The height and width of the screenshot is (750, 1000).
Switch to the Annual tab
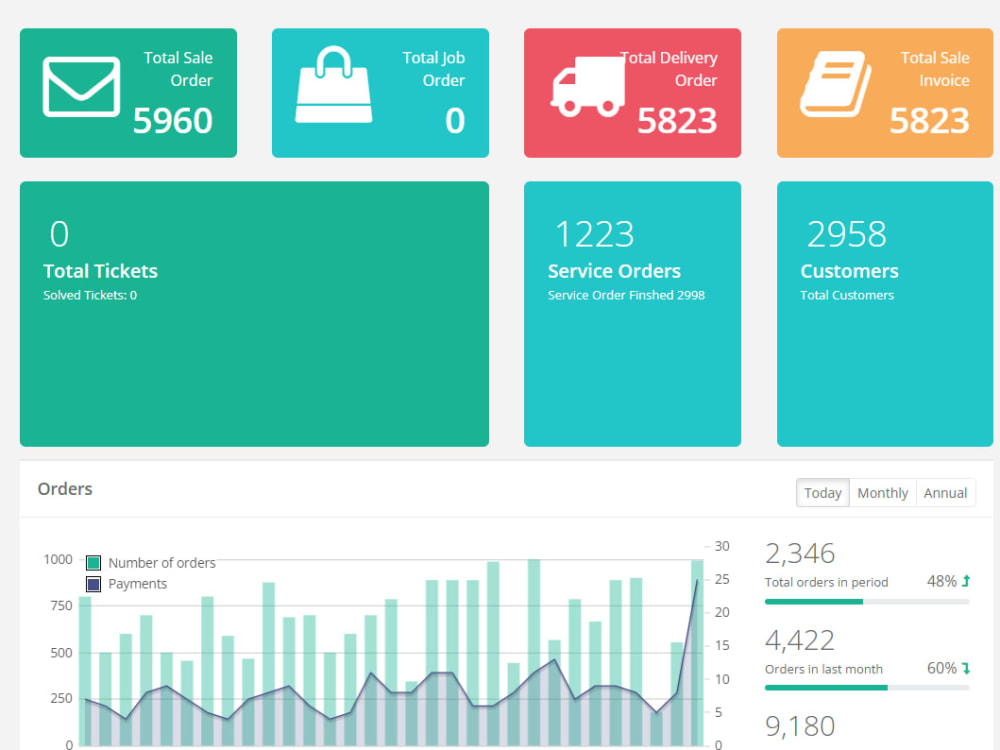[945, 493]
